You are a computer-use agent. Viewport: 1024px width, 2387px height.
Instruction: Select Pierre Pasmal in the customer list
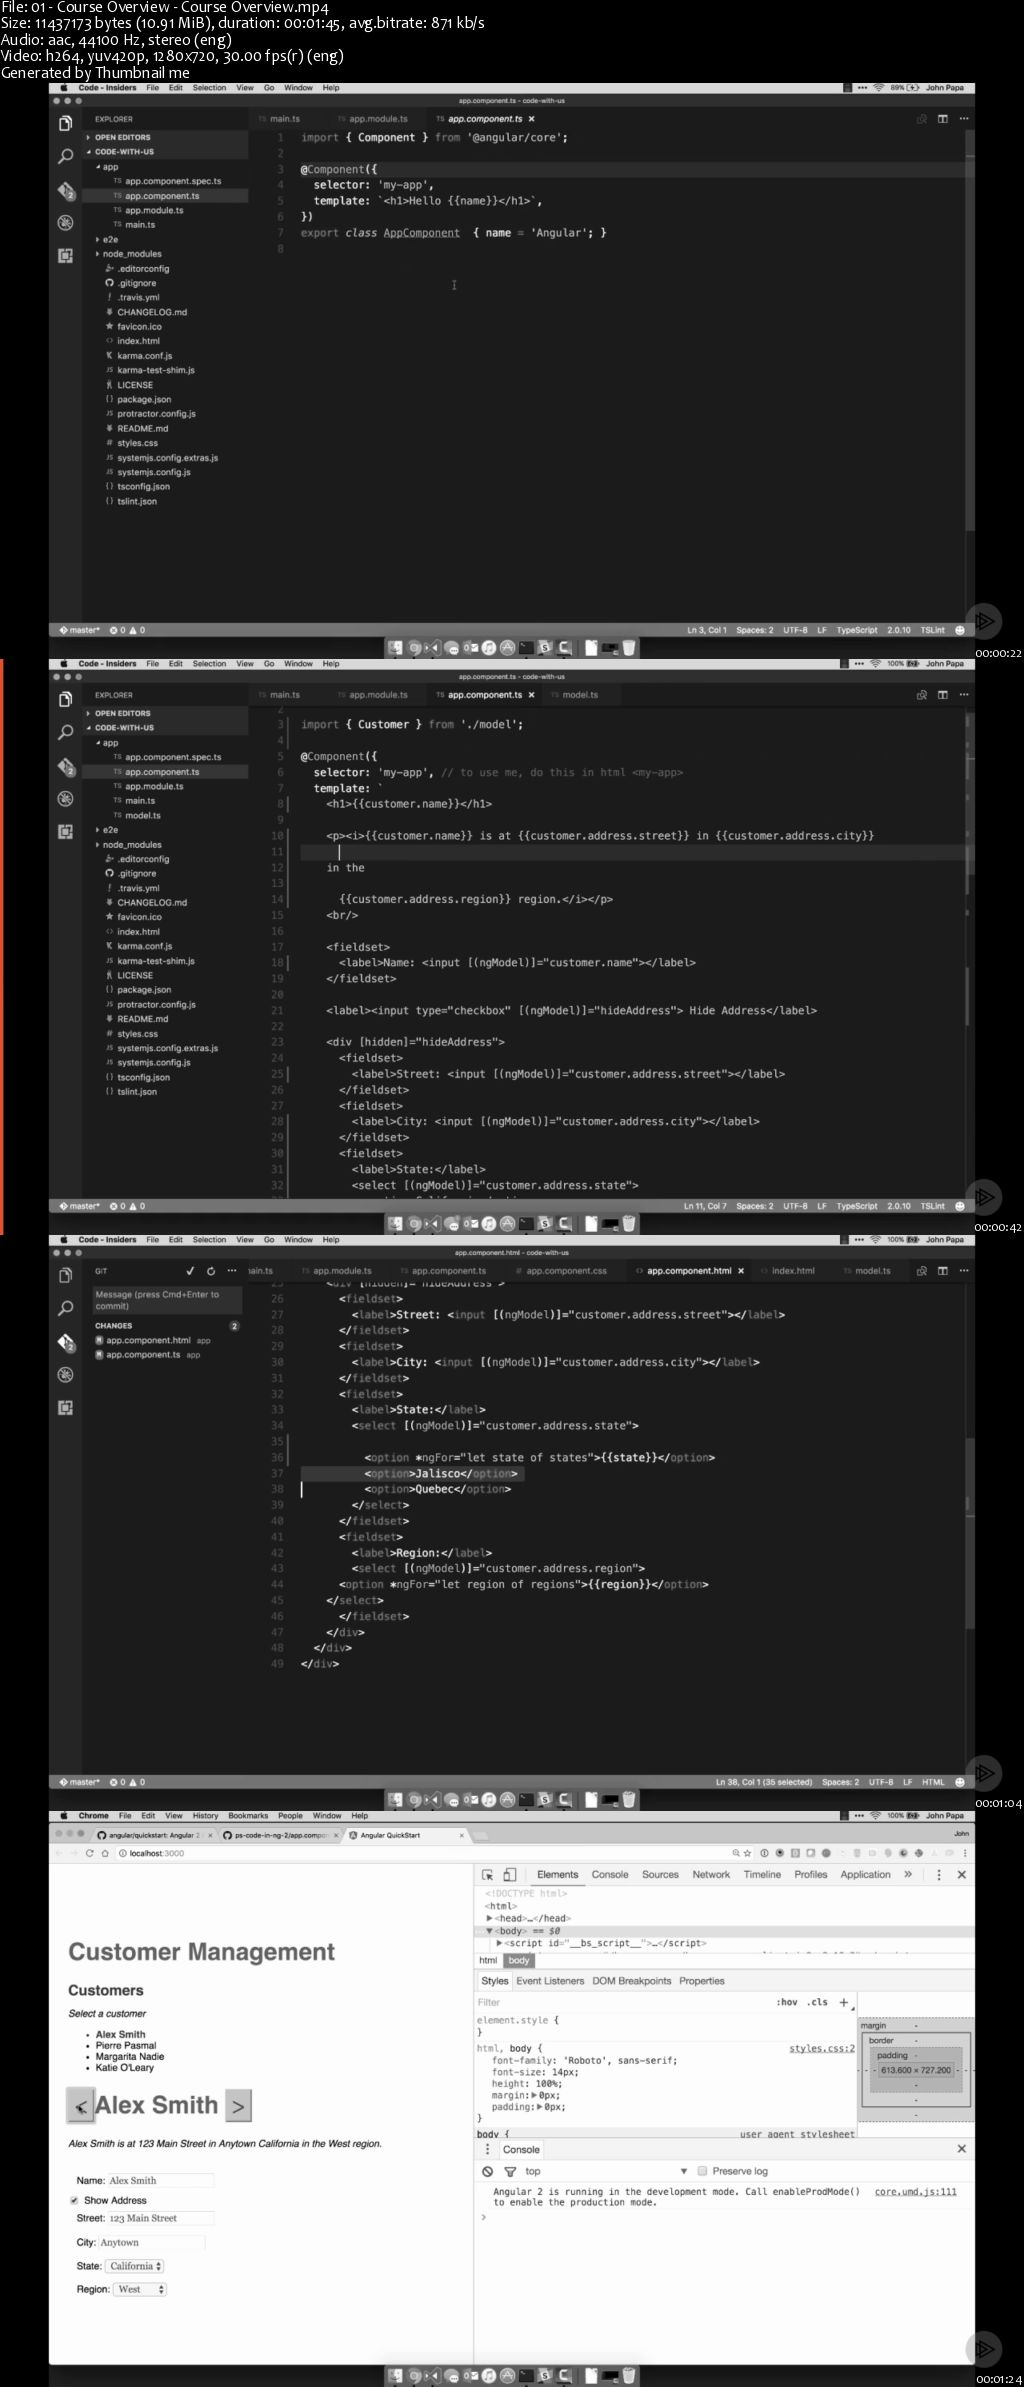click(x=126, y=2046)
